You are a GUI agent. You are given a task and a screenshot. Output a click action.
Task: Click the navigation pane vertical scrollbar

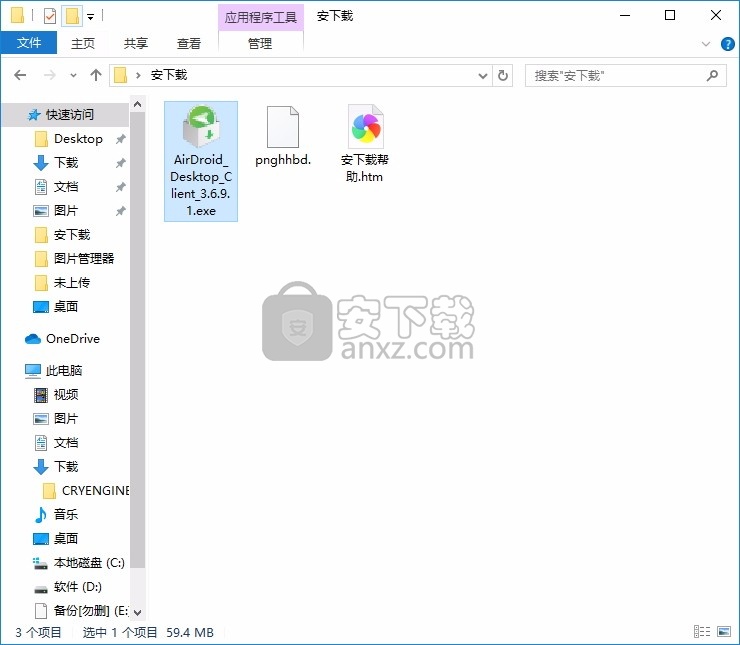(138, 350)
